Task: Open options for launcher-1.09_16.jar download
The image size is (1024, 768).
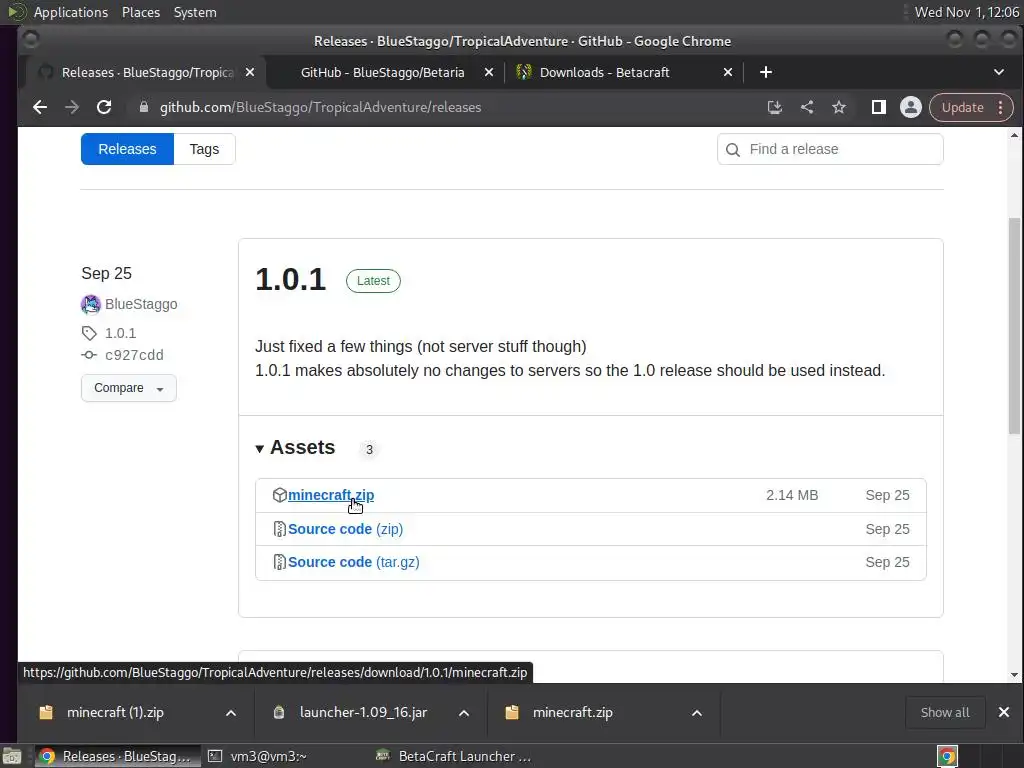Action: click(x=464, y=713)
